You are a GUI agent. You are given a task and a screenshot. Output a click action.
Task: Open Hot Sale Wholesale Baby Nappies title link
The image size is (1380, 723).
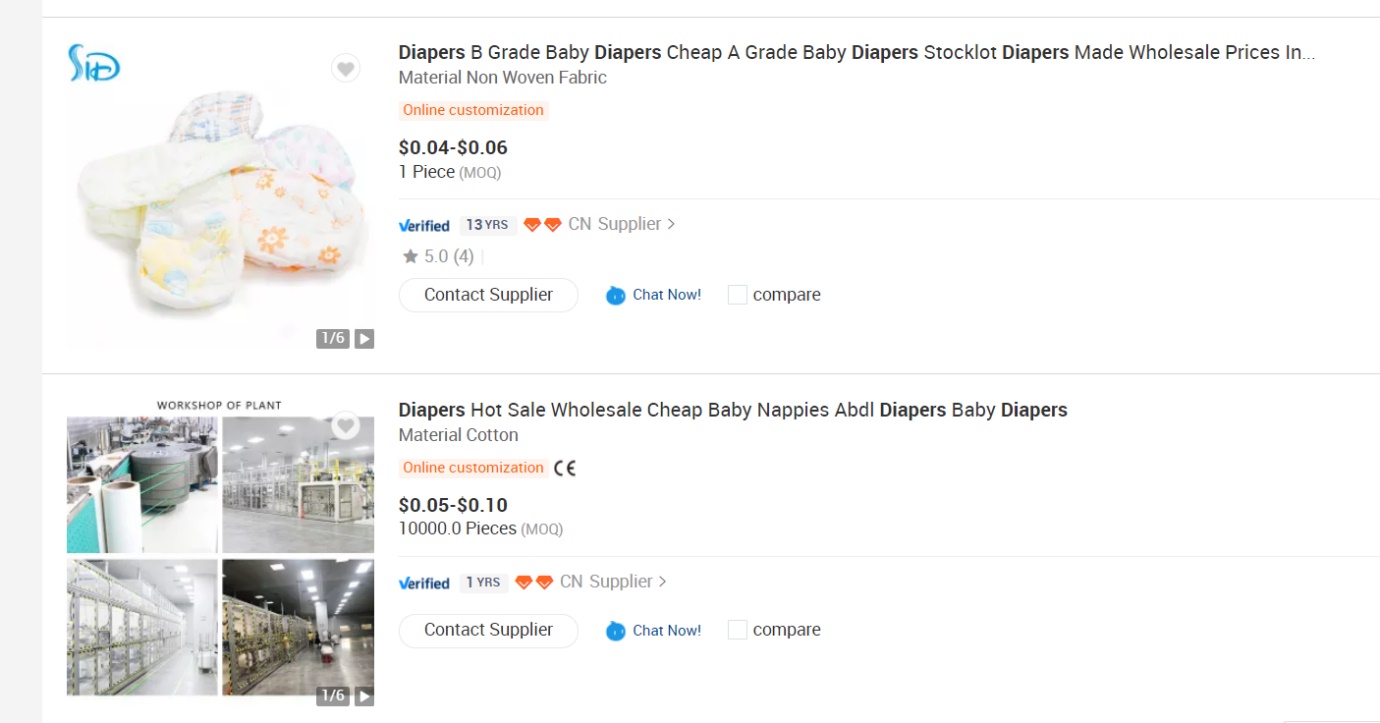[732, 410]
